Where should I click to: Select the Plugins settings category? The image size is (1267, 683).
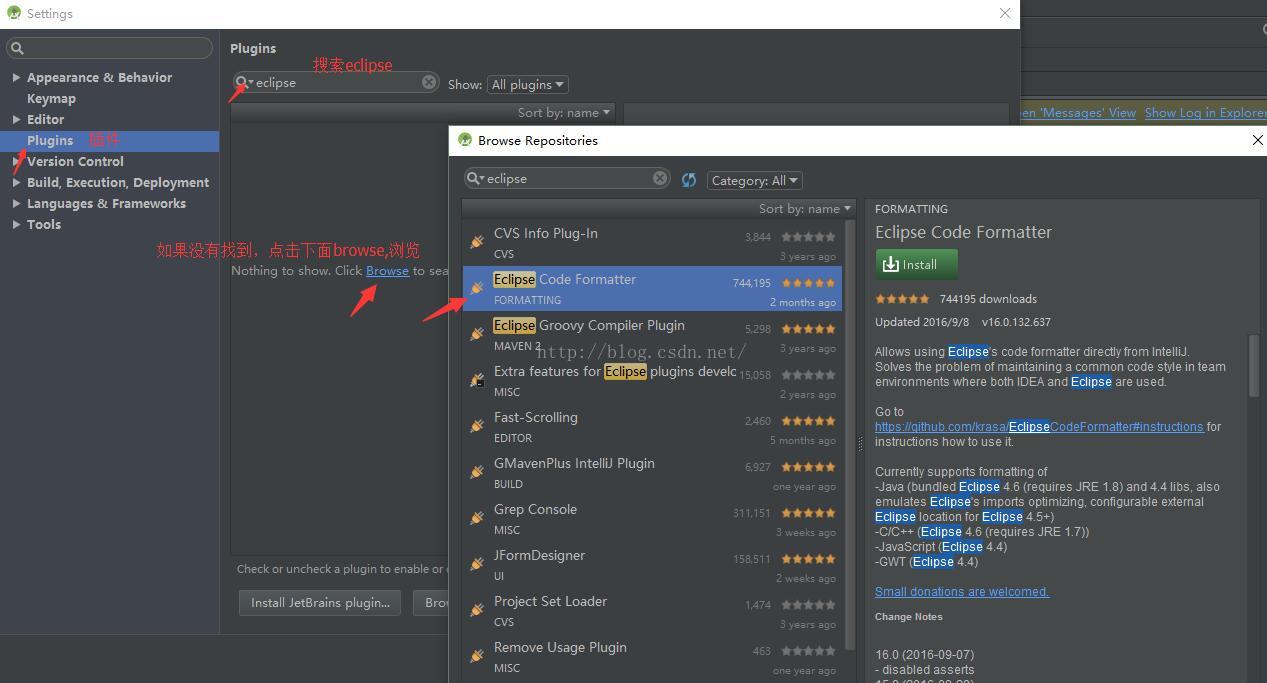(50, 140)
